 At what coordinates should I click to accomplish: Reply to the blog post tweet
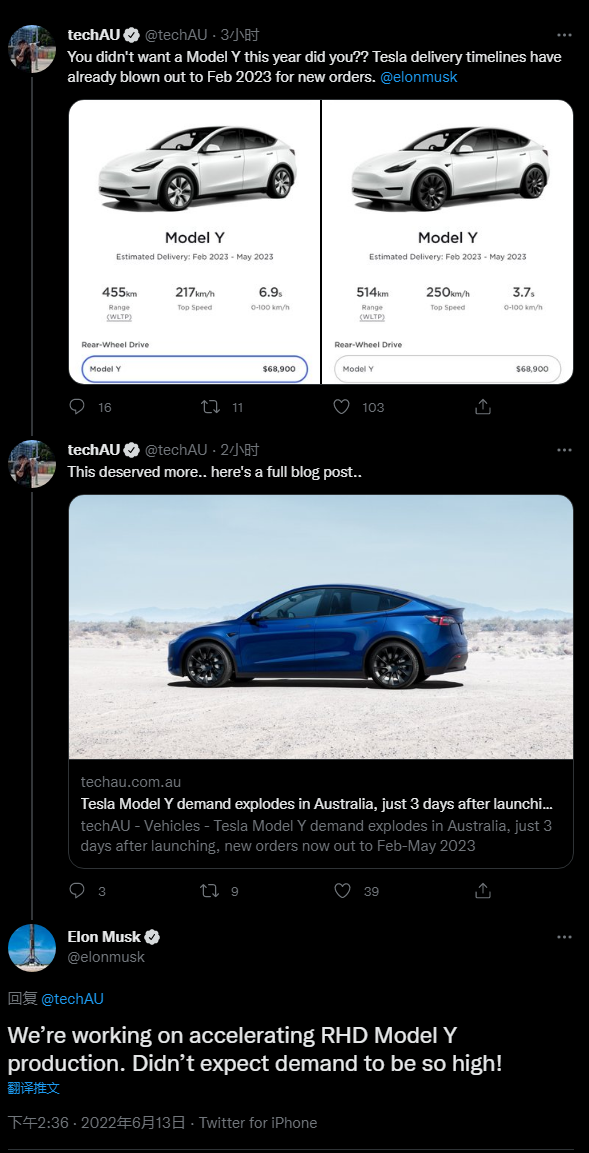click(x=77, y=890)
